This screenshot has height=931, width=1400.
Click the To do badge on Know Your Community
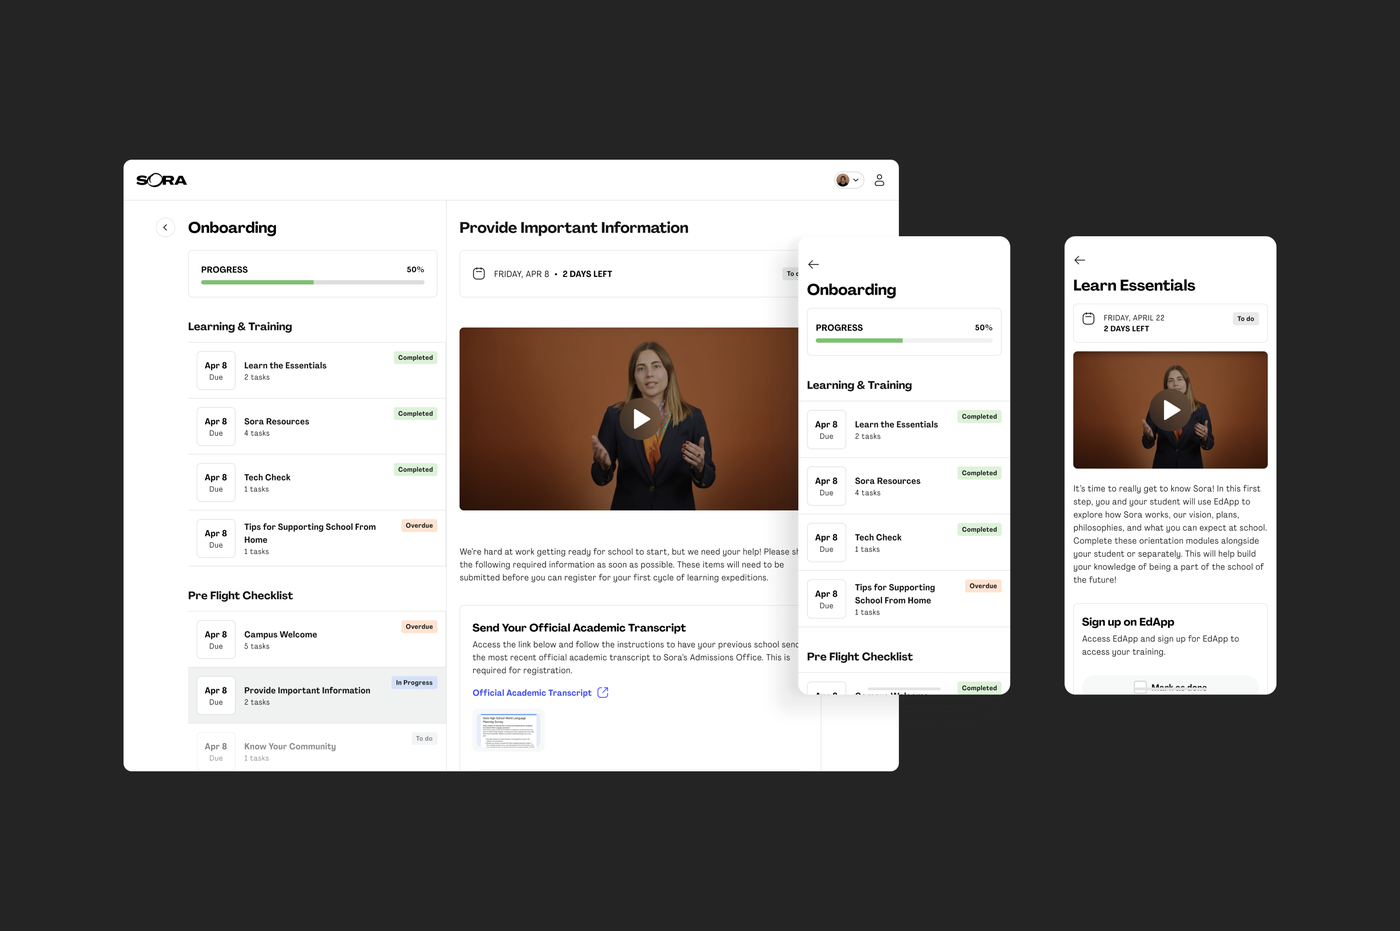[x=424, y=739]
